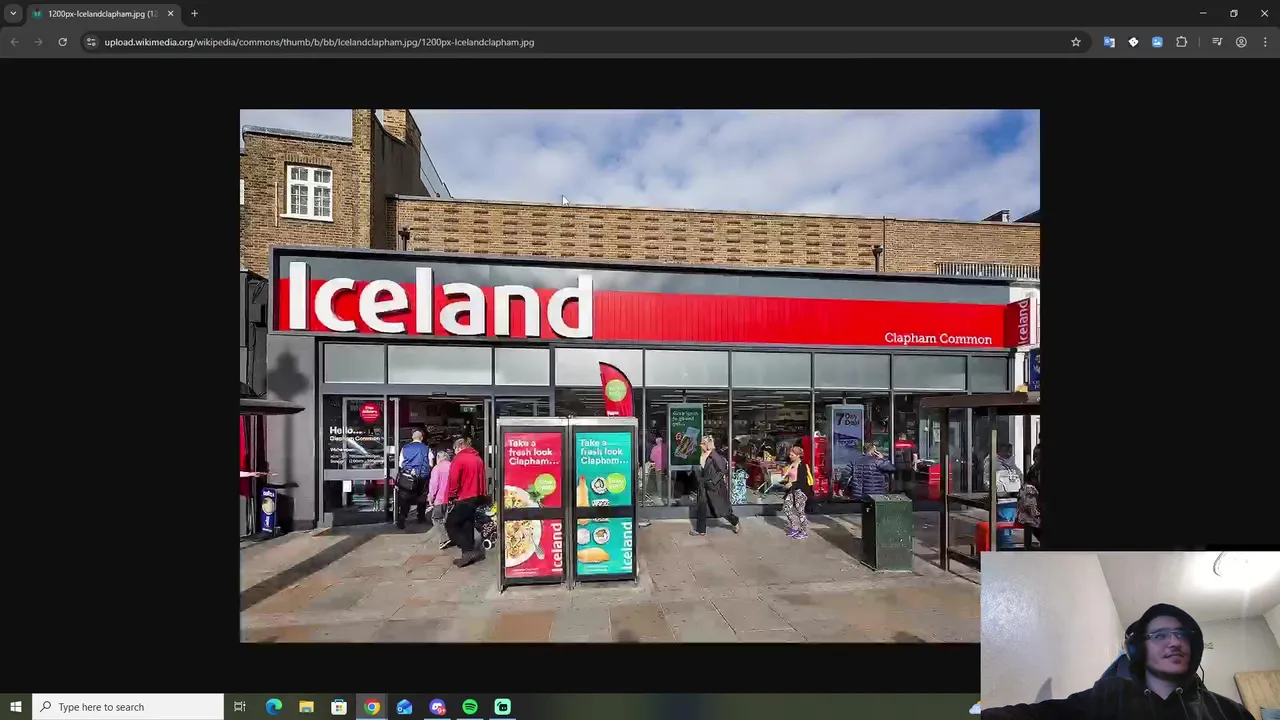This screenshot has width=1280, height=720.
Task: Open Chrome's three-dot menu
Action: pyautogui.click(x=1265, y=42)
